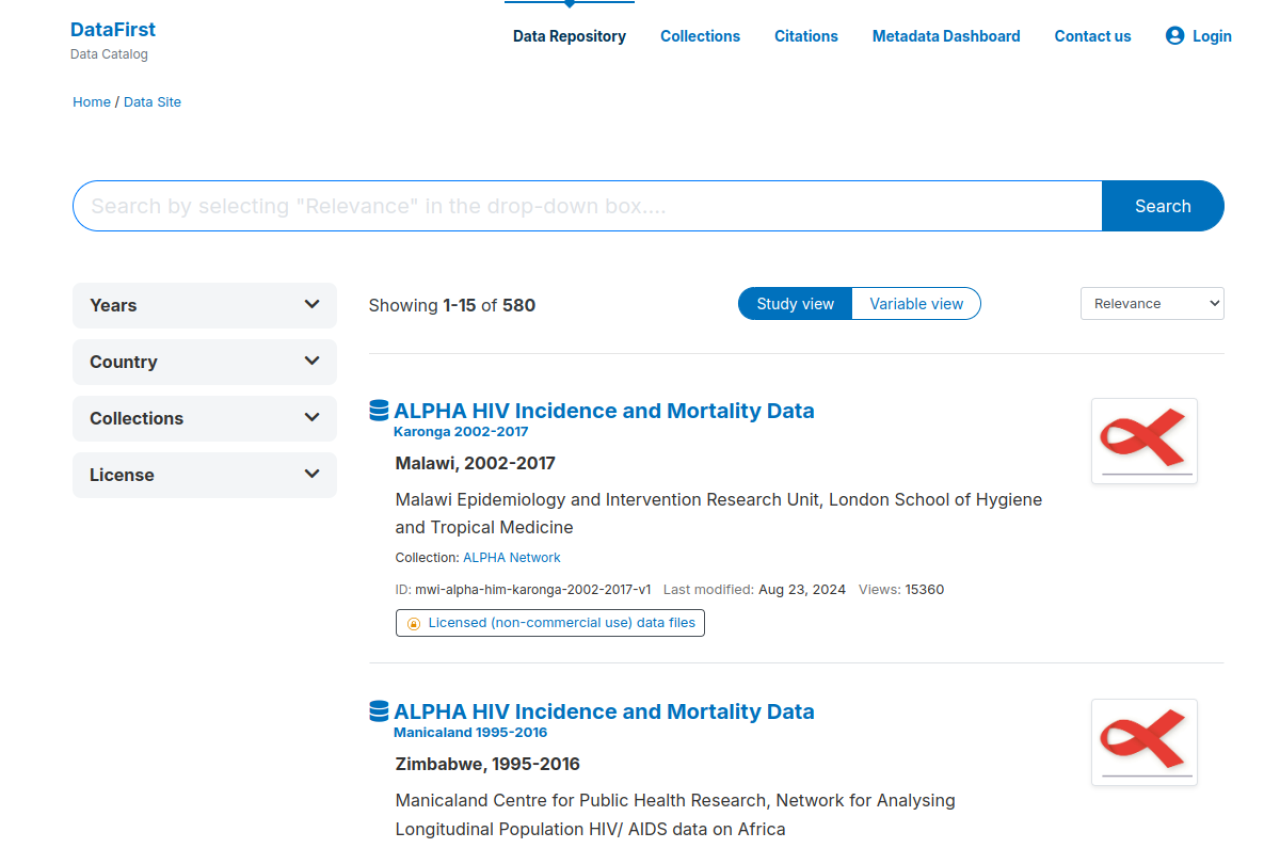
Task: Click the DataFirst logo title
Action: click(x=113, y=30)
